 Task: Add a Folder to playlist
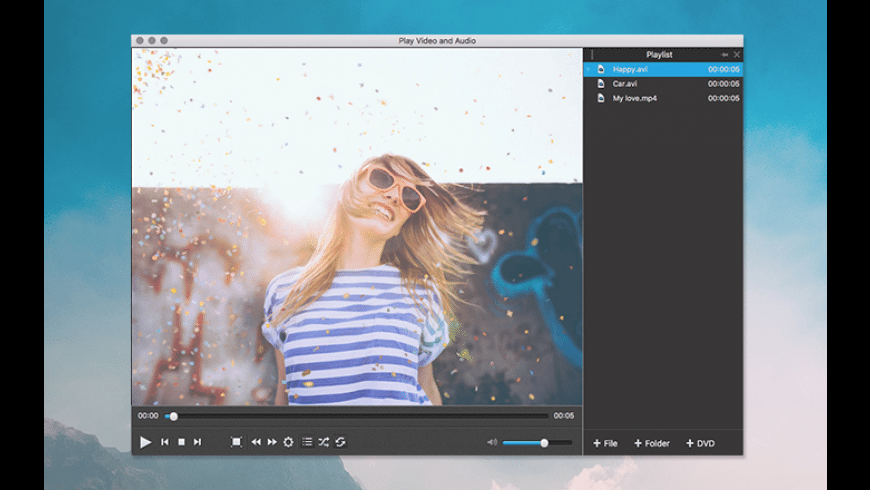tap(652, 443)
